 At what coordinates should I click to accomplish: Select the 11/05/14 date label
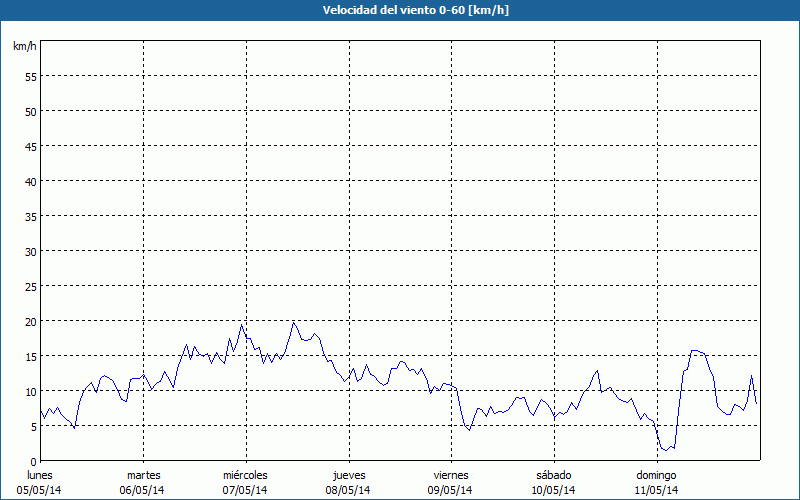point(656,490)
